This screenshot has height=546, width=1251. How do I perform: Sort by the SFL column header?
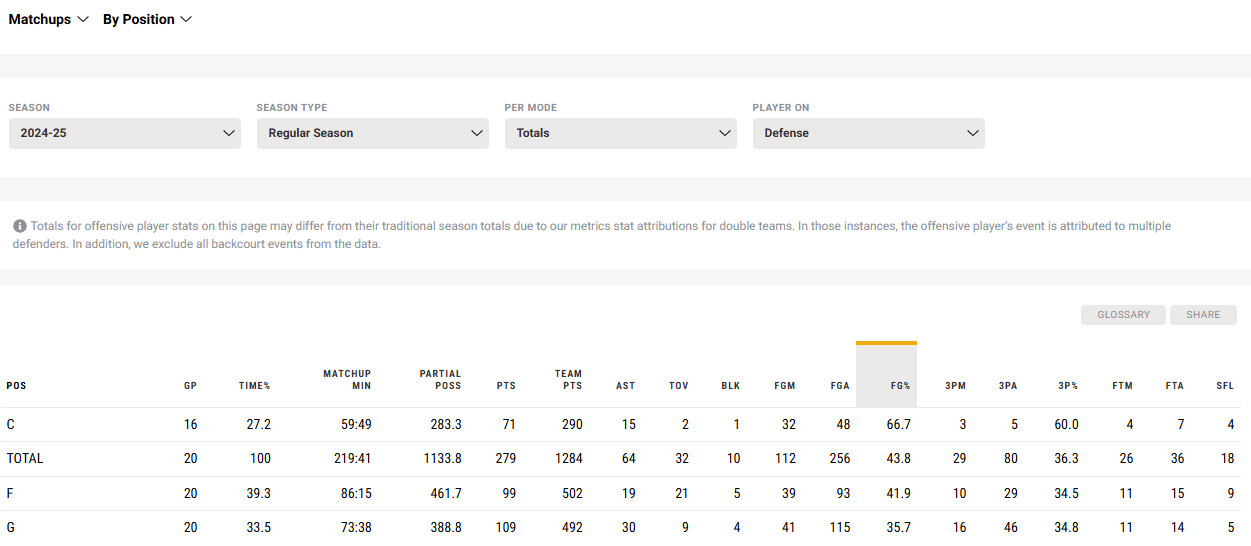pyautogui.click(x=1225, y=385)
